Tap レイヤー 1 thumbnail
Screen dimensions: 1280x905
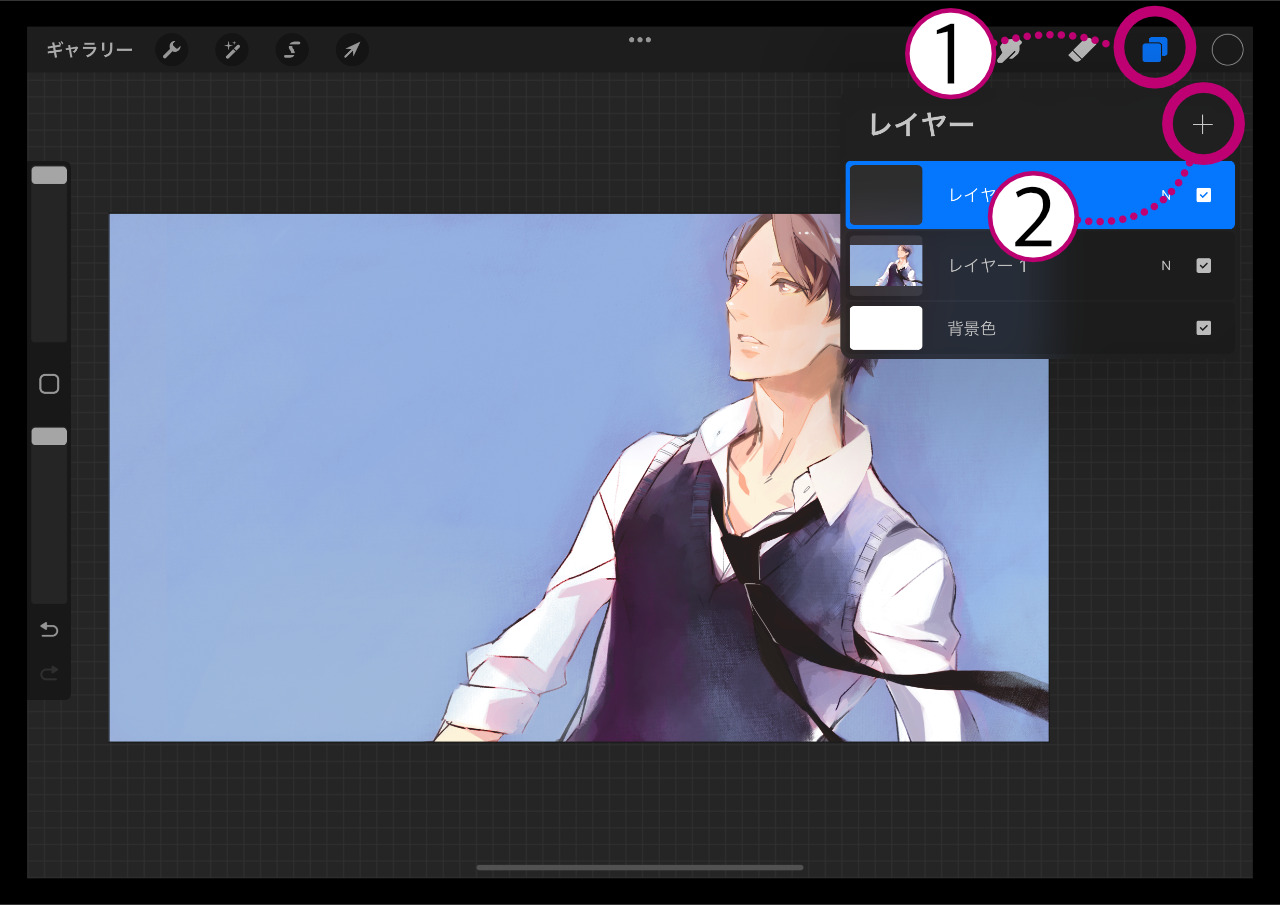(886, 266)
